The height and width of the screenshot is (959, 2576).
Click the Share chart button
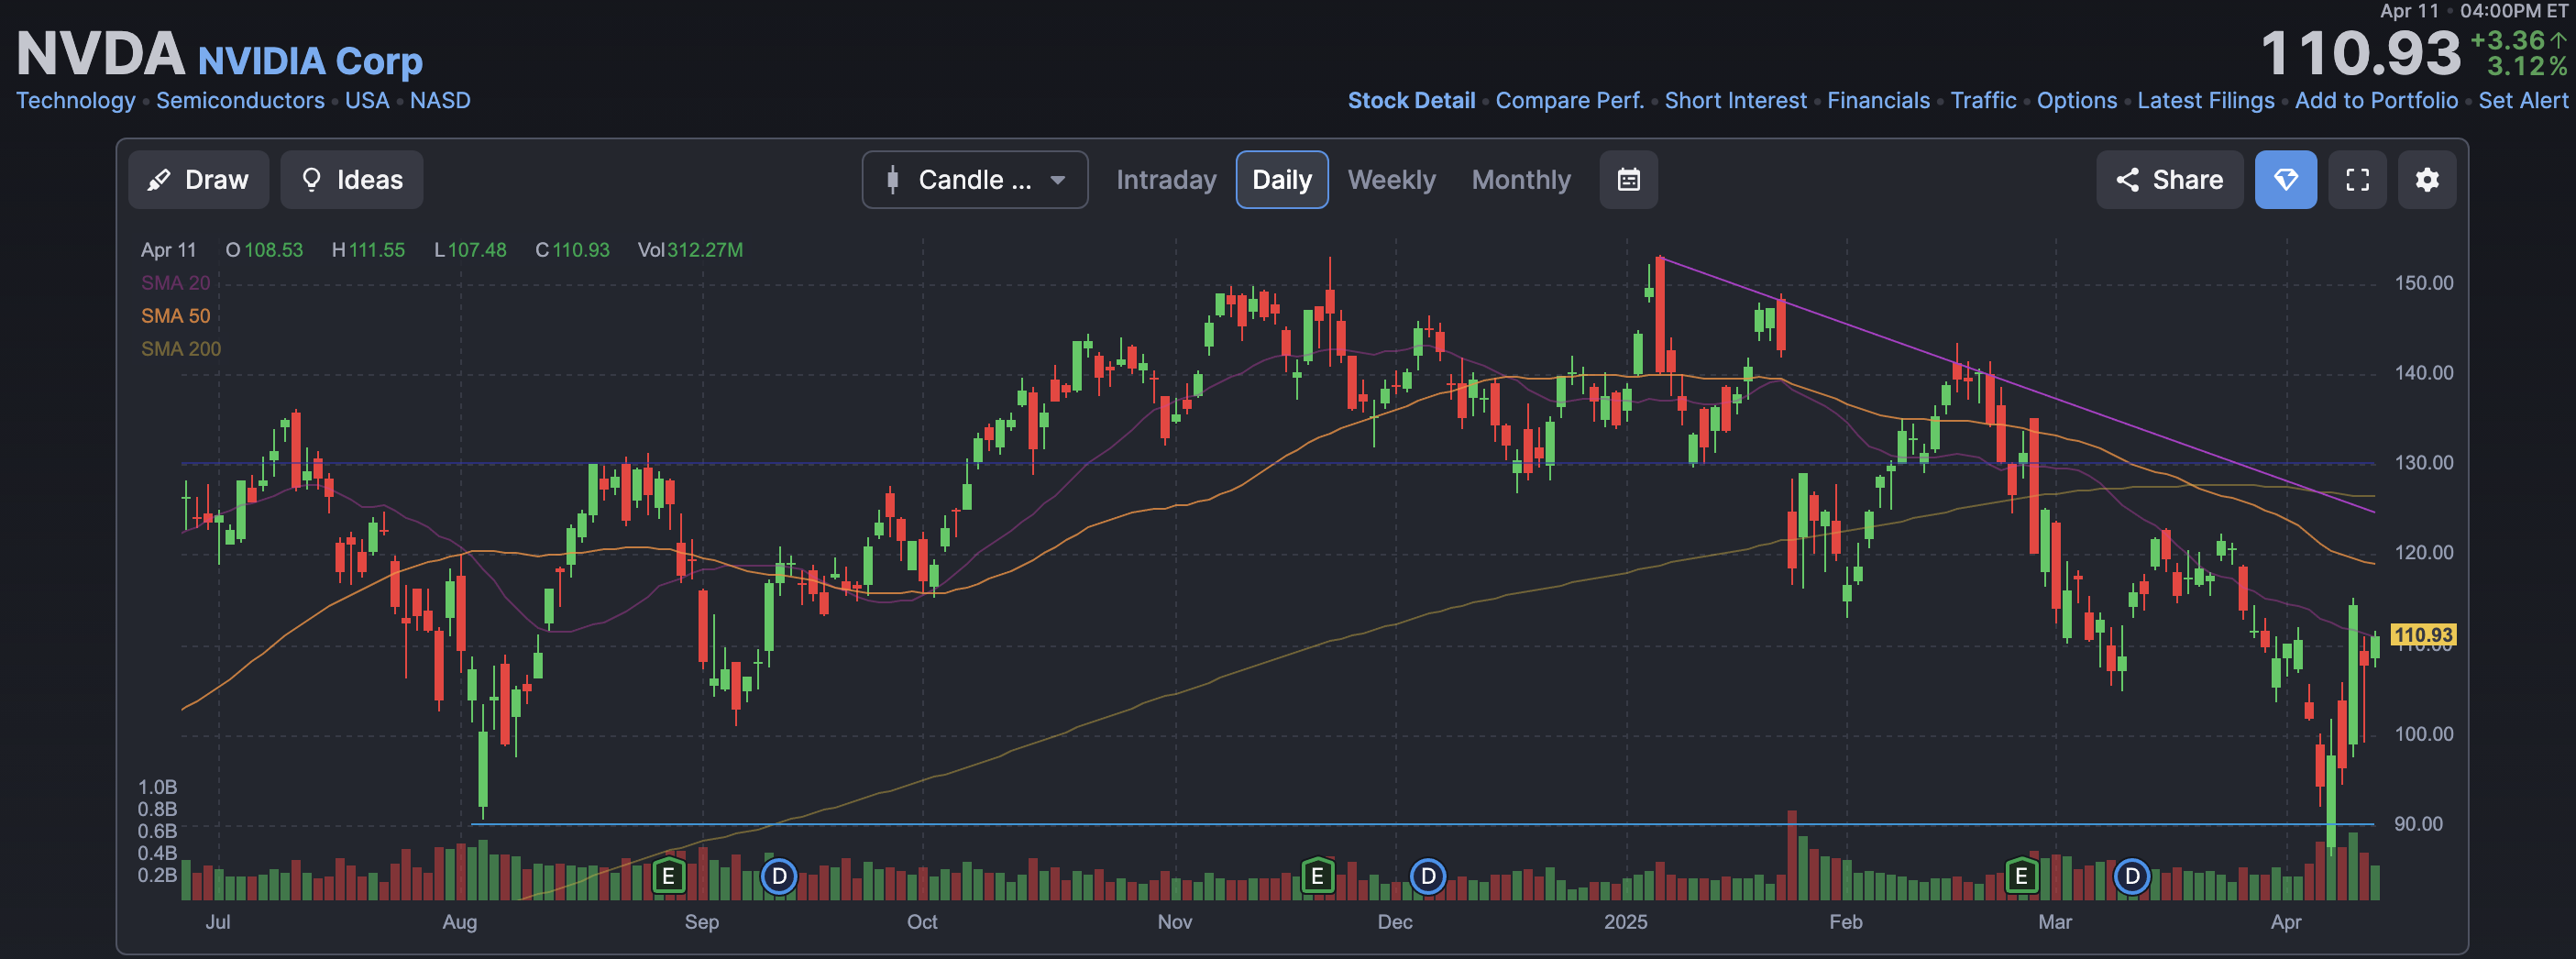[x=2169, y=180]
